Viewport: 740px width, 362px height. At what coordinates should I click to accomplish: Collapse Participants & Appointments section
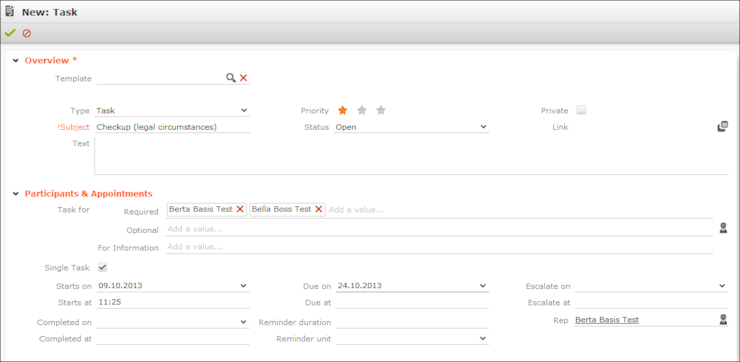tap(16, 194)
